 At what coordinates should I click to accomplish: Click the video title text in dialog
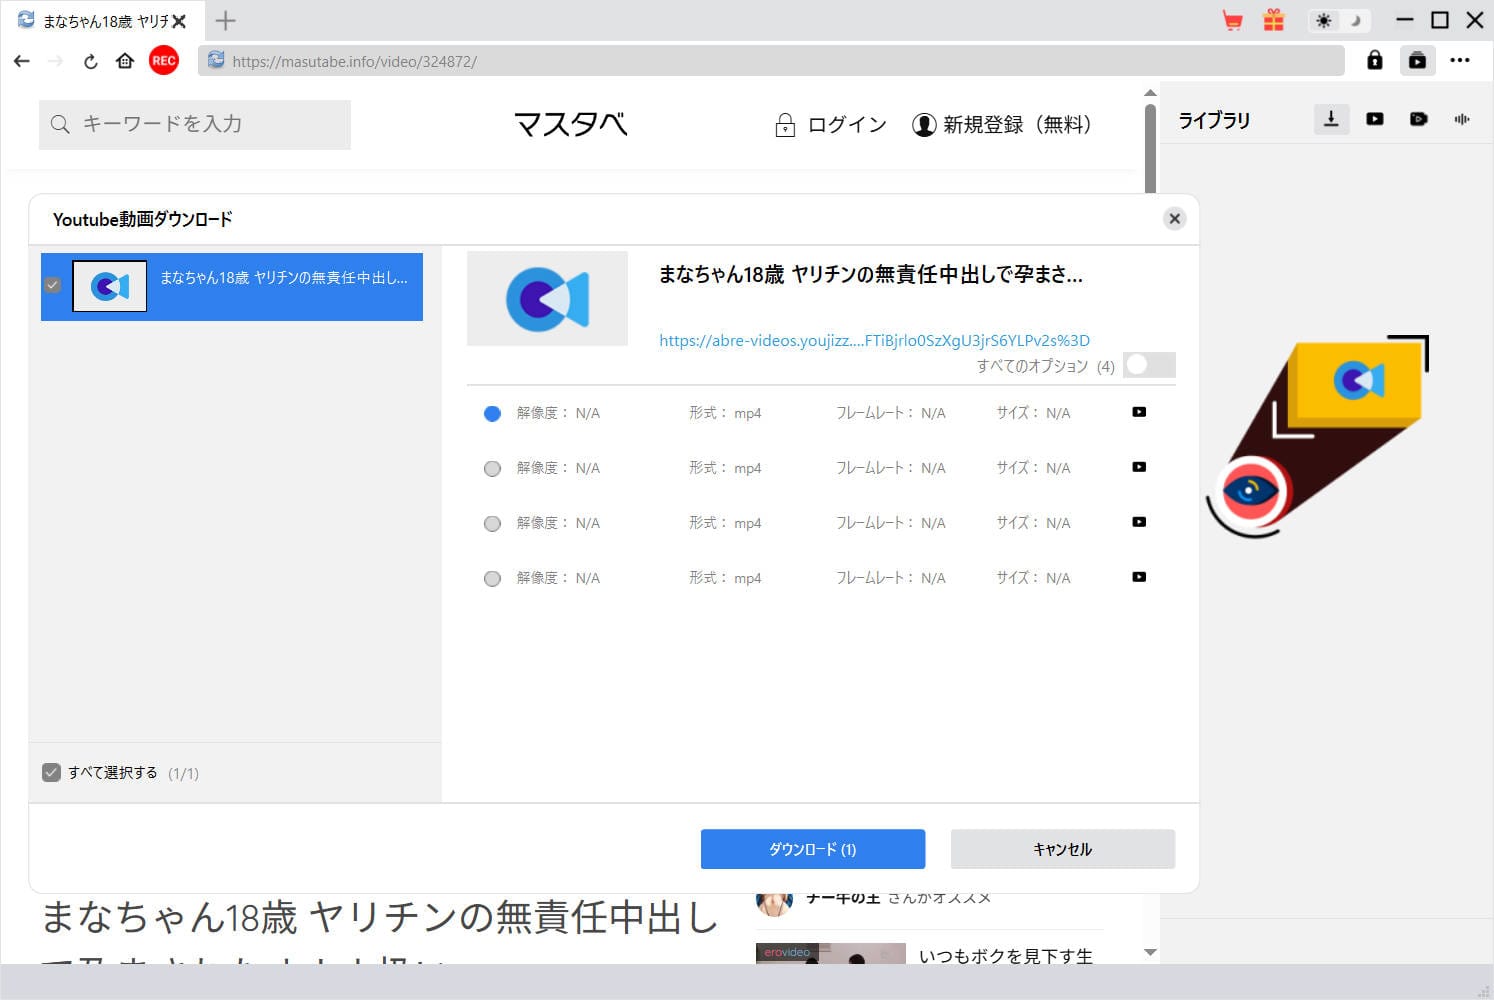(871, 274)
